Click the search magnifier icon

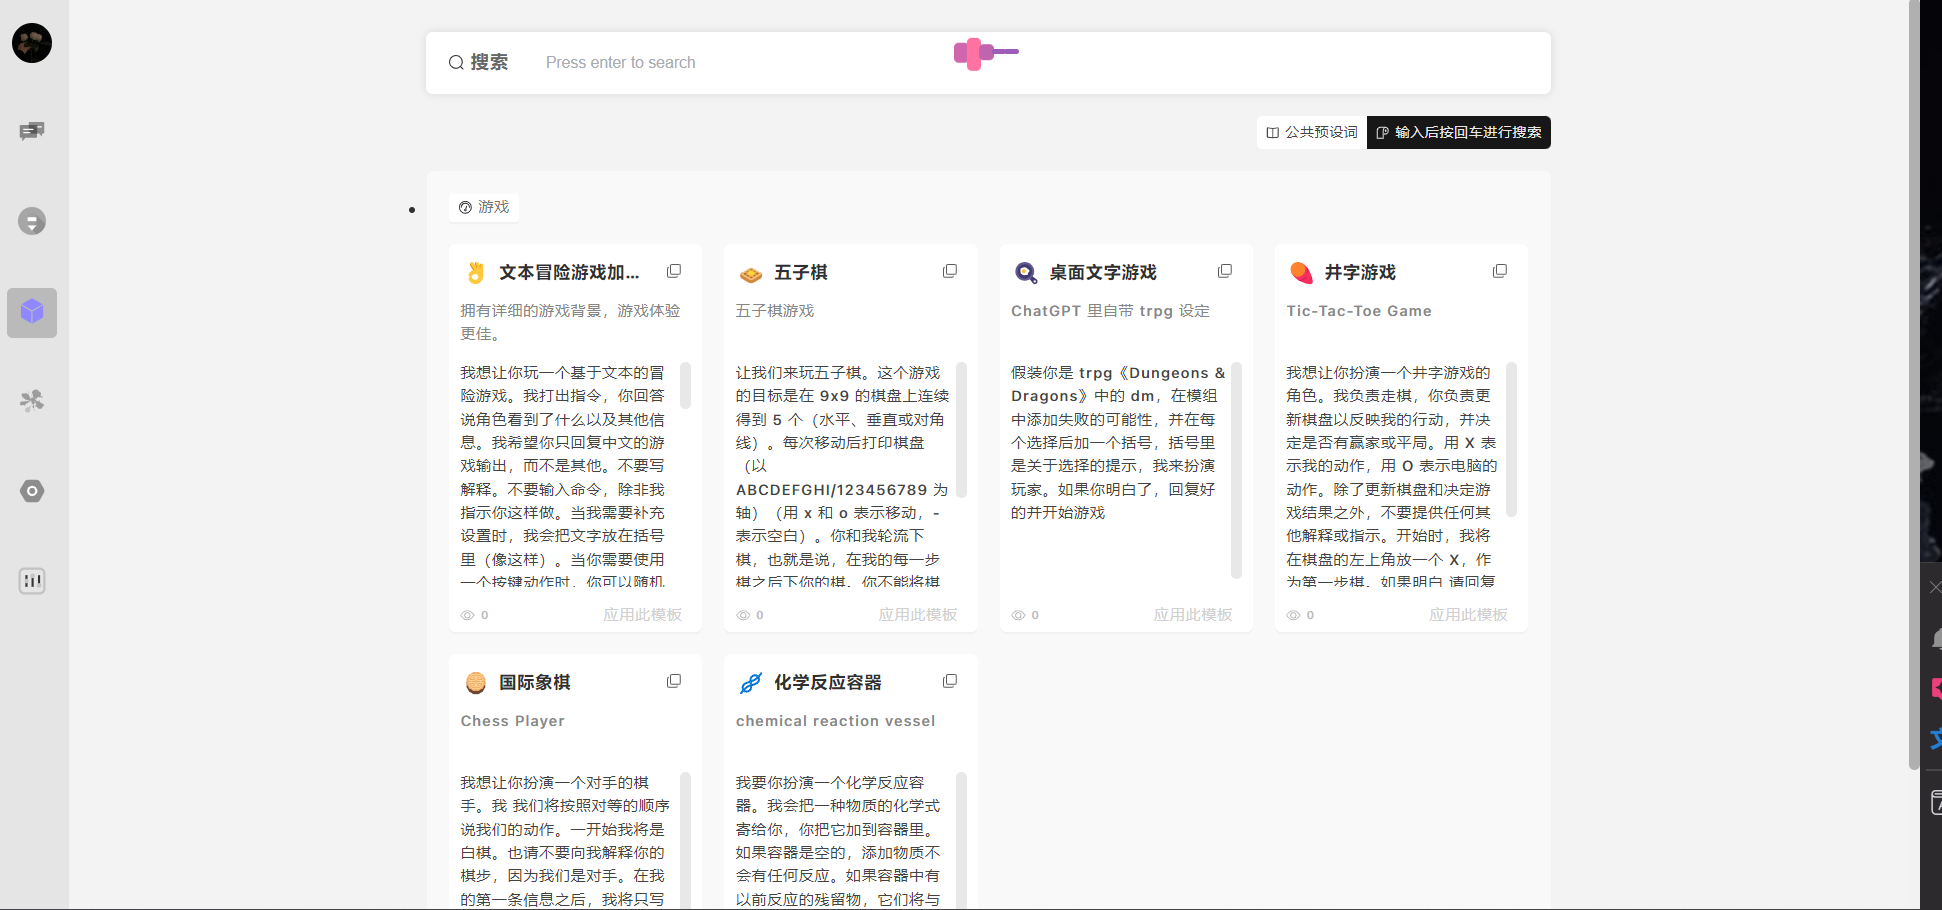pos(456,63)
